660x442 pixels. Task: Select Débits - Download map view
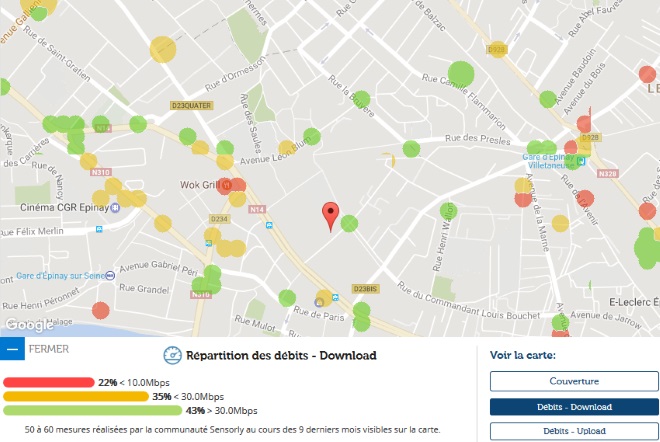pyautogui.click(x=574, y=407)
